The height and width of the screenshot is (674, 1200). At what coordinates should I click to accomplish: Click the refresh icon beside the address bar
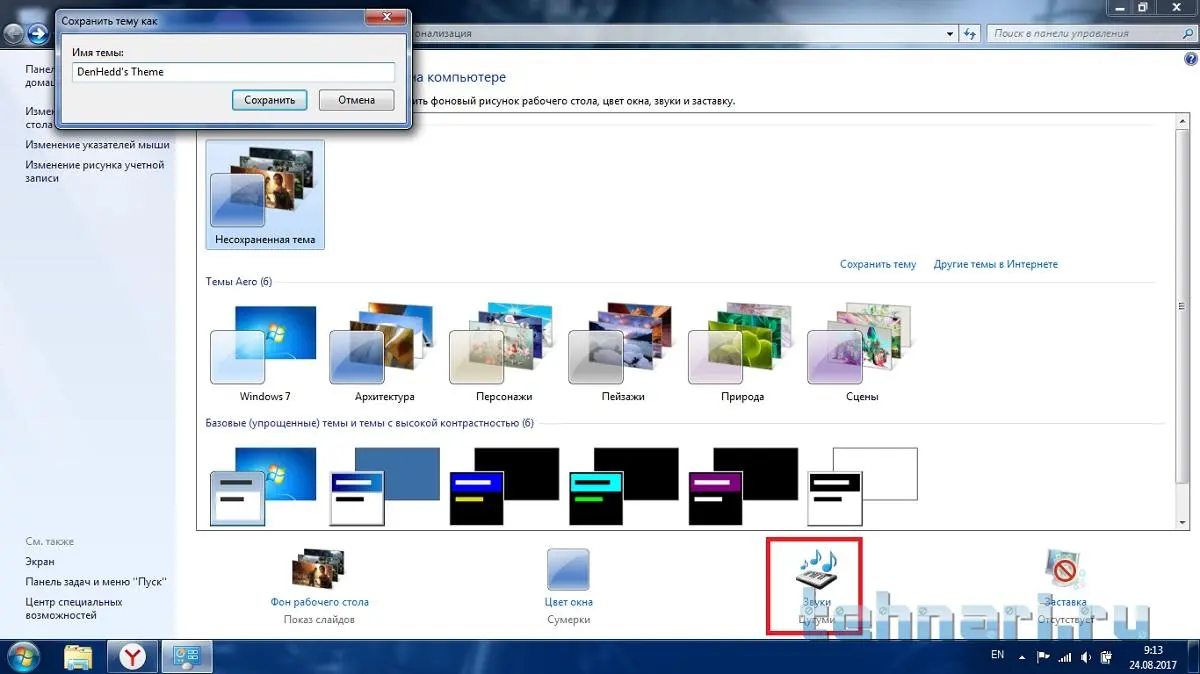(969, 34)
